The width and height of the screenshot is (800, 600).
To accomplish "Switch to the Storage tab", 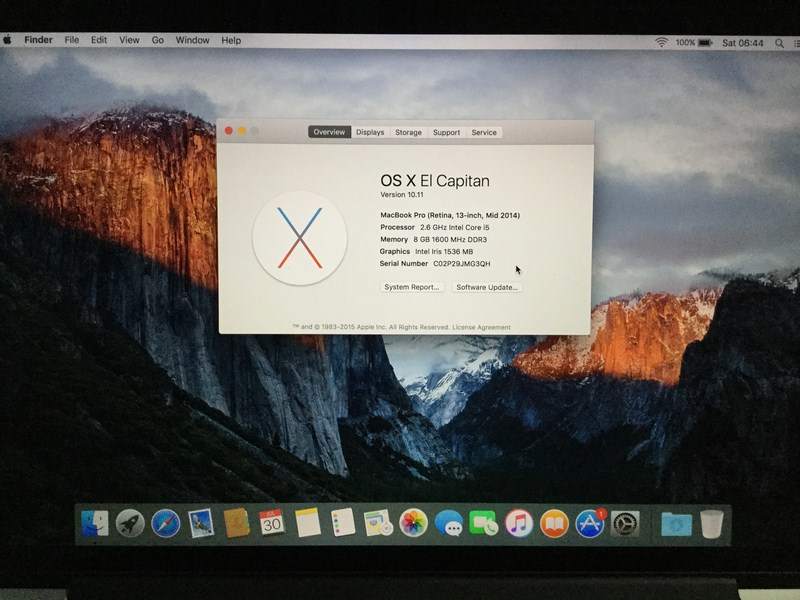I will (x=408, y=132).
